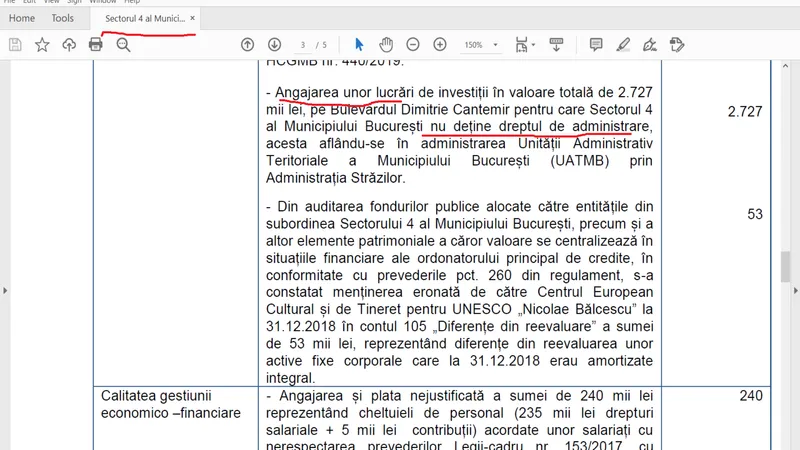Open the Help menu

132,2
